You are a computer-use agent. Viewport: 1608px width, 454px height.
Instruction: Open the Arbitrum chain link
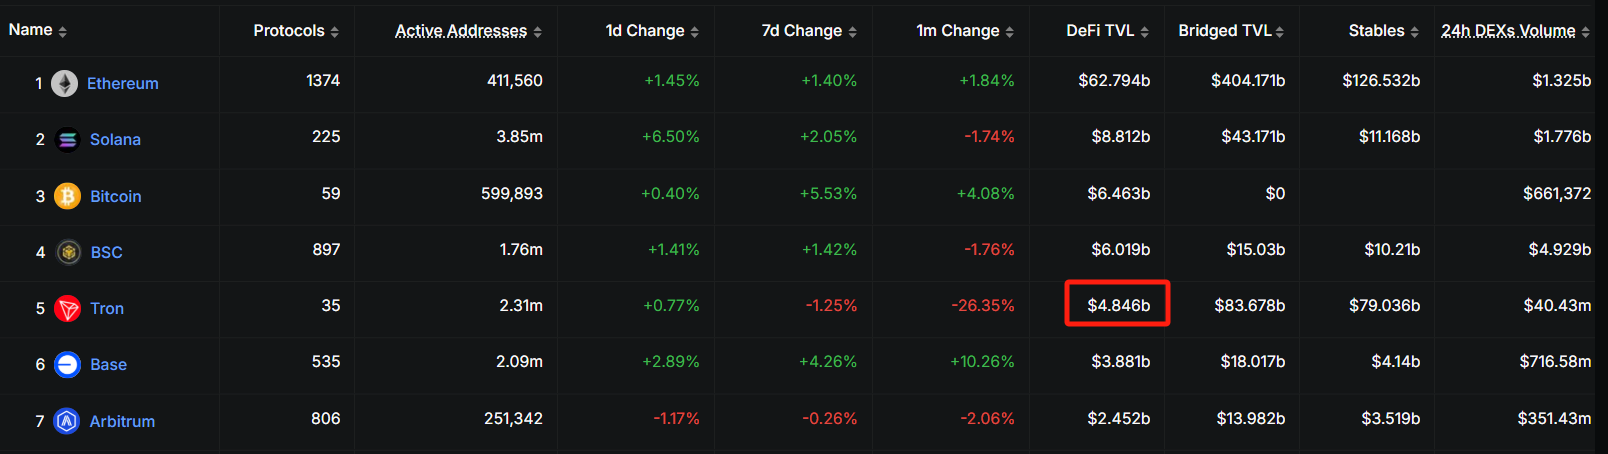click(122, 421)
